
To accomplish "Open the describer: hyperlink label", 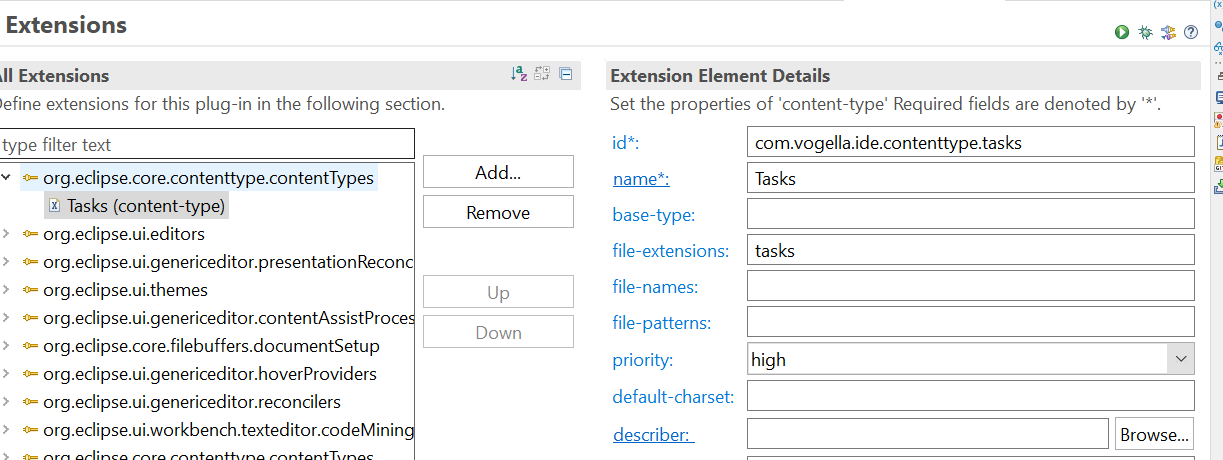I will pyautogui.click(x=653, y=434).
